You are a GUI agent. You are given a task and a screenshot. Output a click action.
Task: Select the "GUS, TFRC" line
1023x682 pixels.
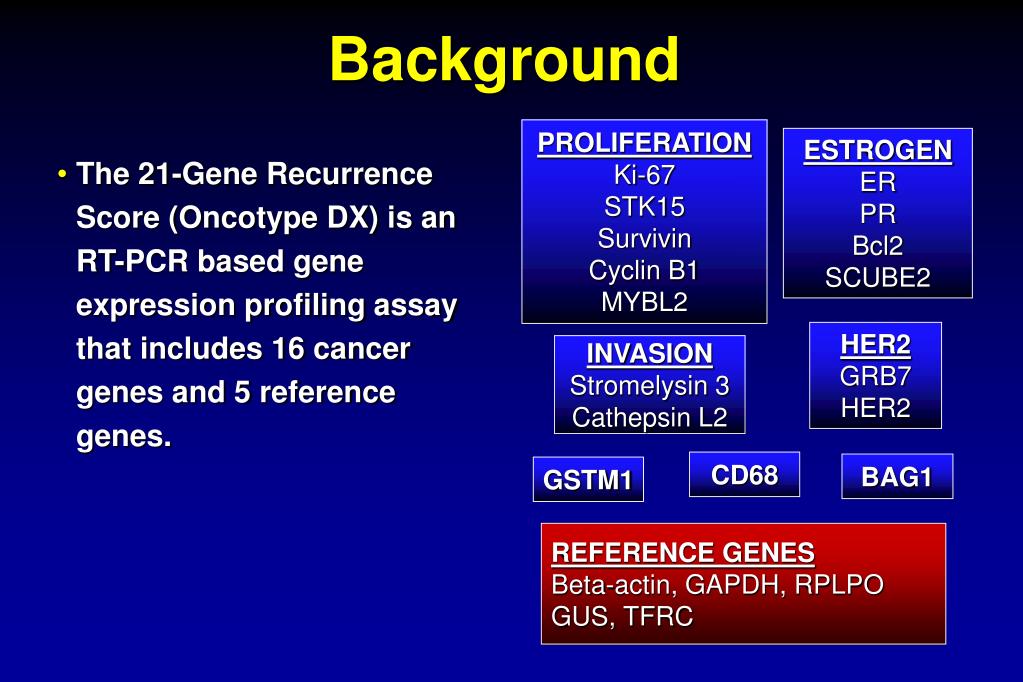(622, 617)
